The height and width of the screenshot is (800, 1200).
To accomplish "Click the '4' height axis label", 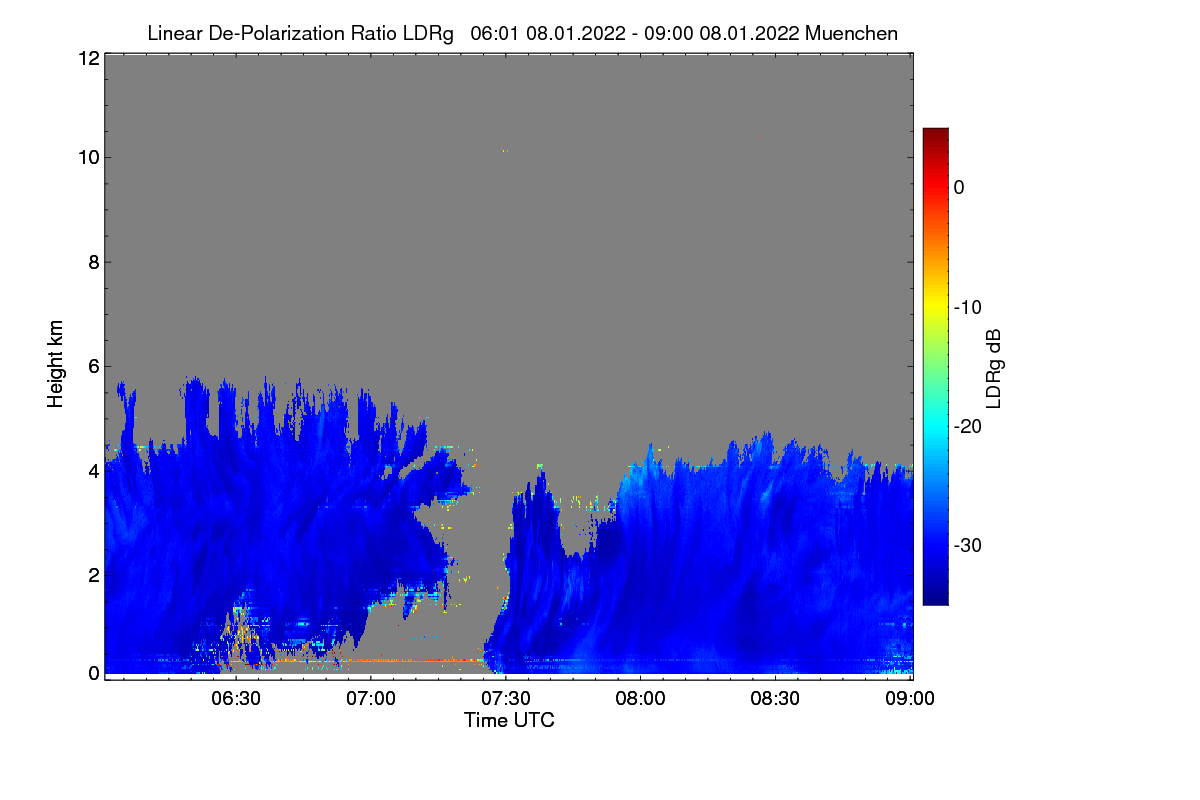I will (93, 470).
